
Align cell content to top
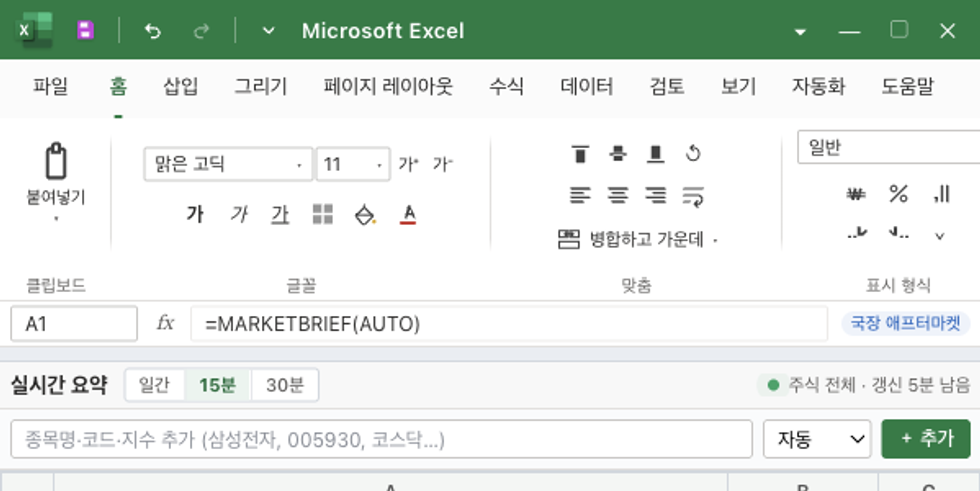tap(580, 154)
